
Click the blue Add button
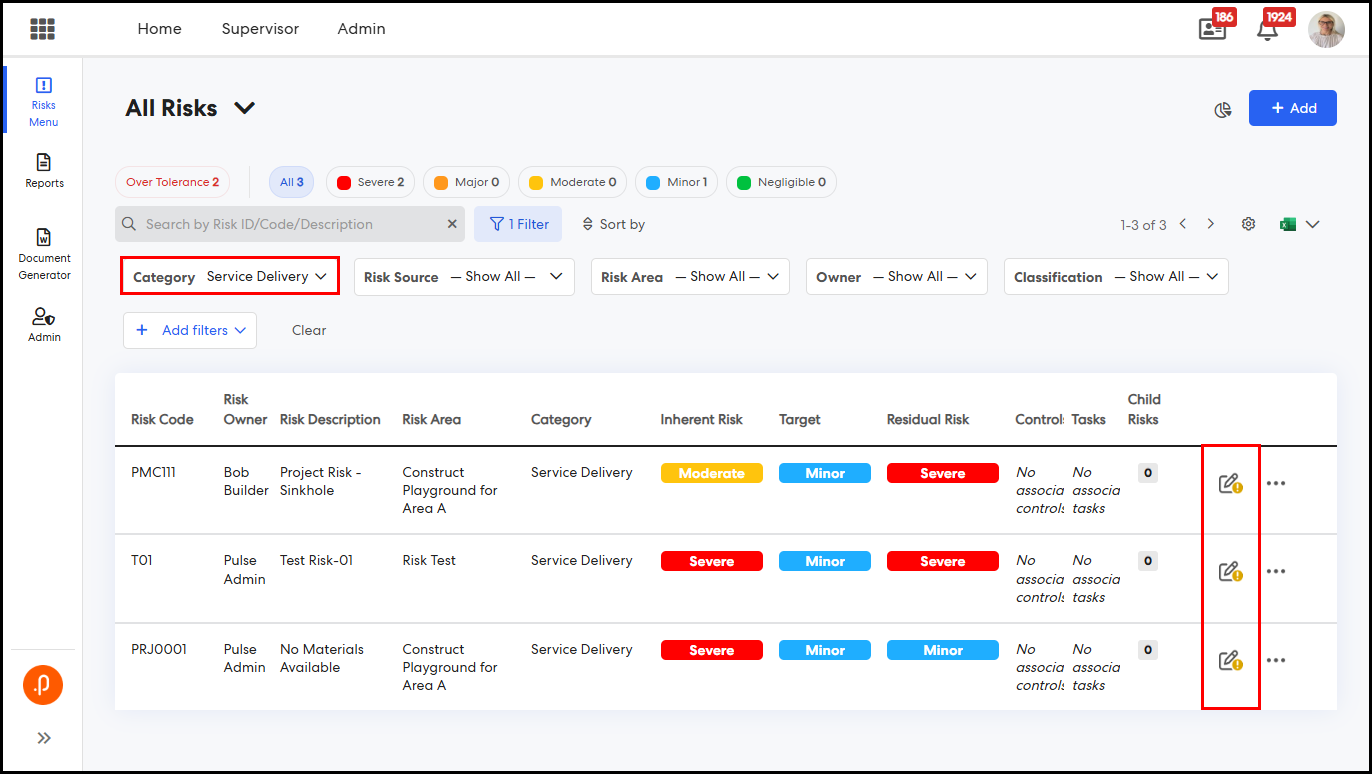pos(1292,108)
